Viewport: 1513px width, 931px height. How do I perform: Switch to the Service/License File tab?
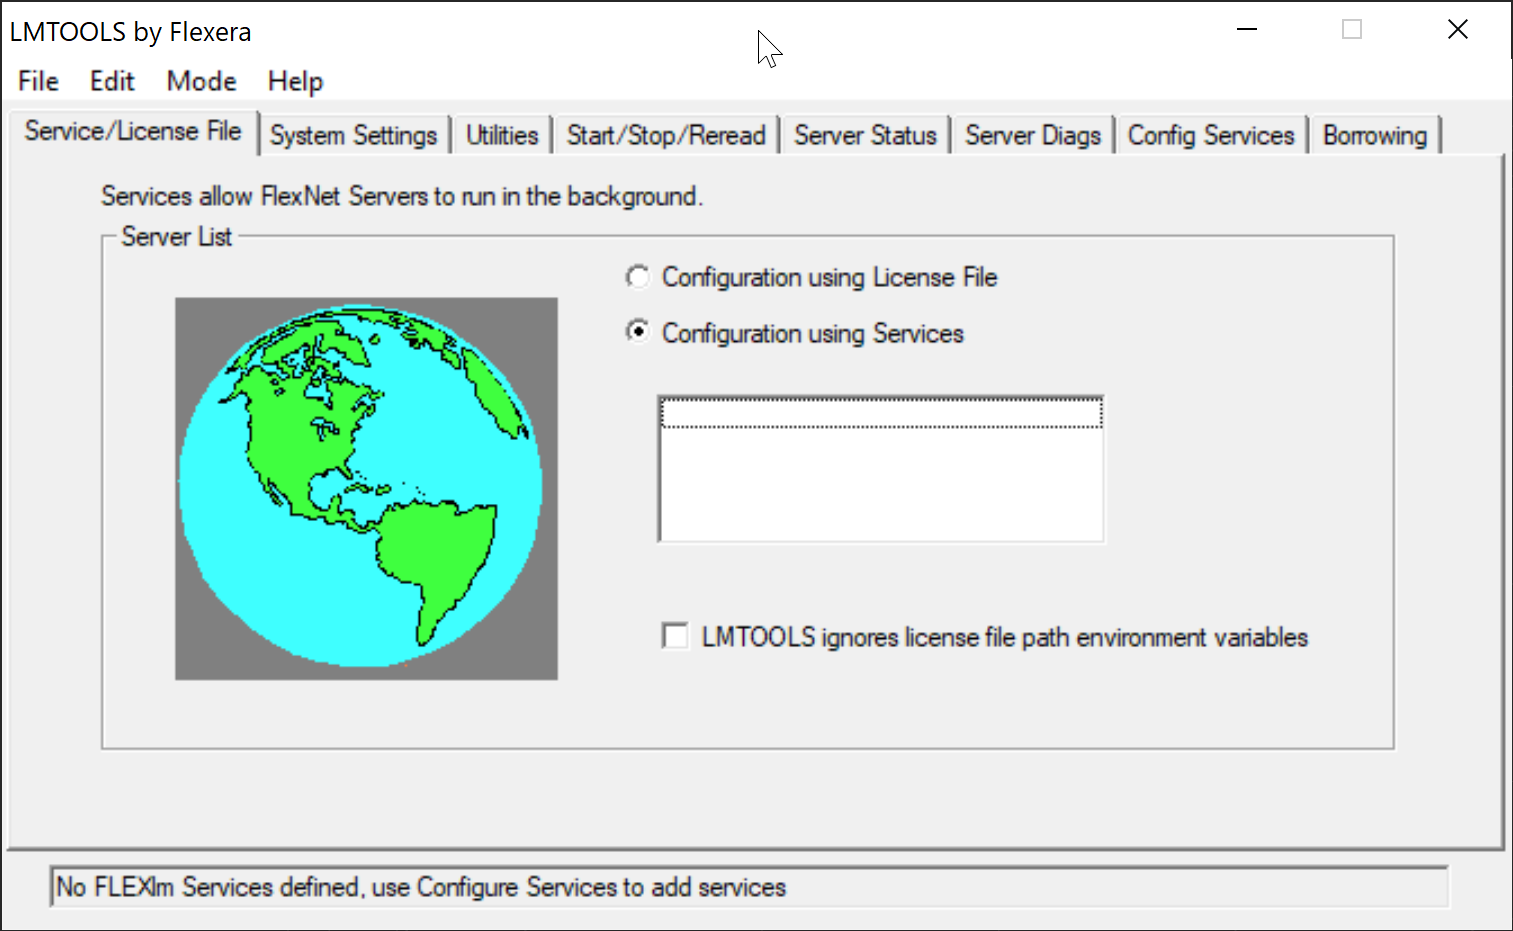(x=133, y=132)
